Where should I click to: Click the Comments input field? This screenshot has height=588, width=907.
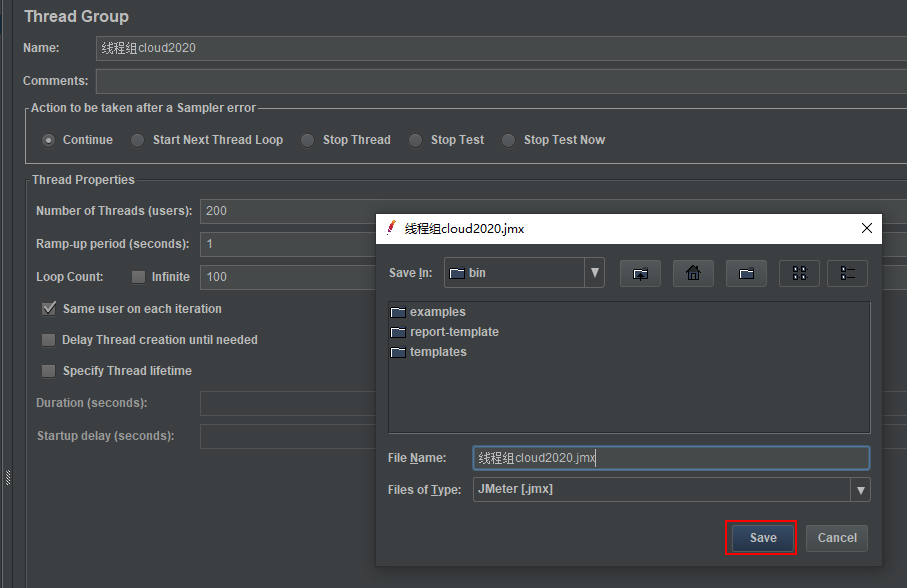(501, 81)
